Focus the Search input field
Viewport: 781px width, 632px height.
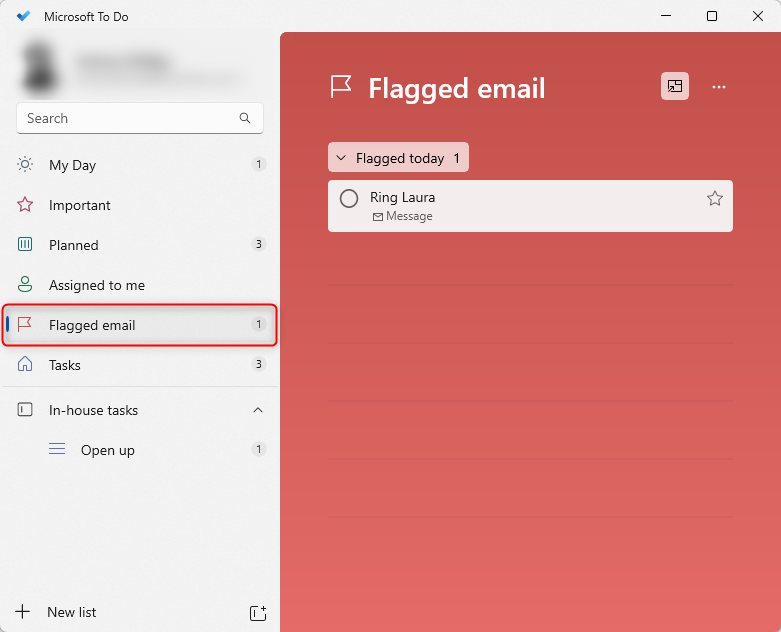pyautogui.click(x=139, y=118)
